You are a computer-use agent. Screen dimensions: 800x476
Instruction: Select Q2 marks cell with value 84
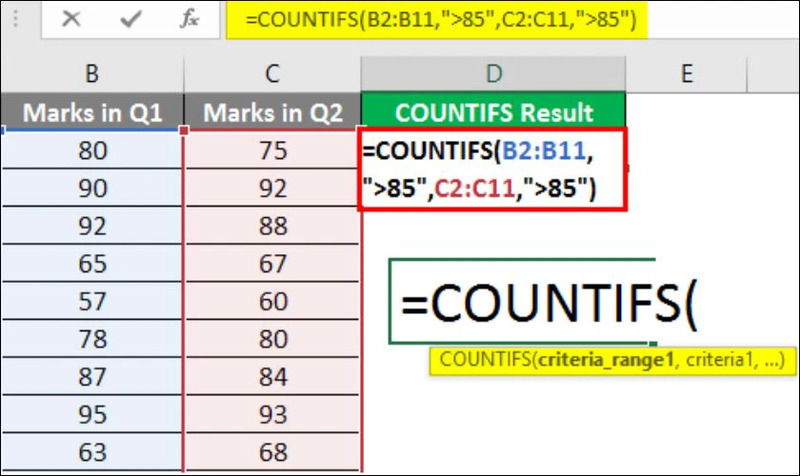point(272,377)
